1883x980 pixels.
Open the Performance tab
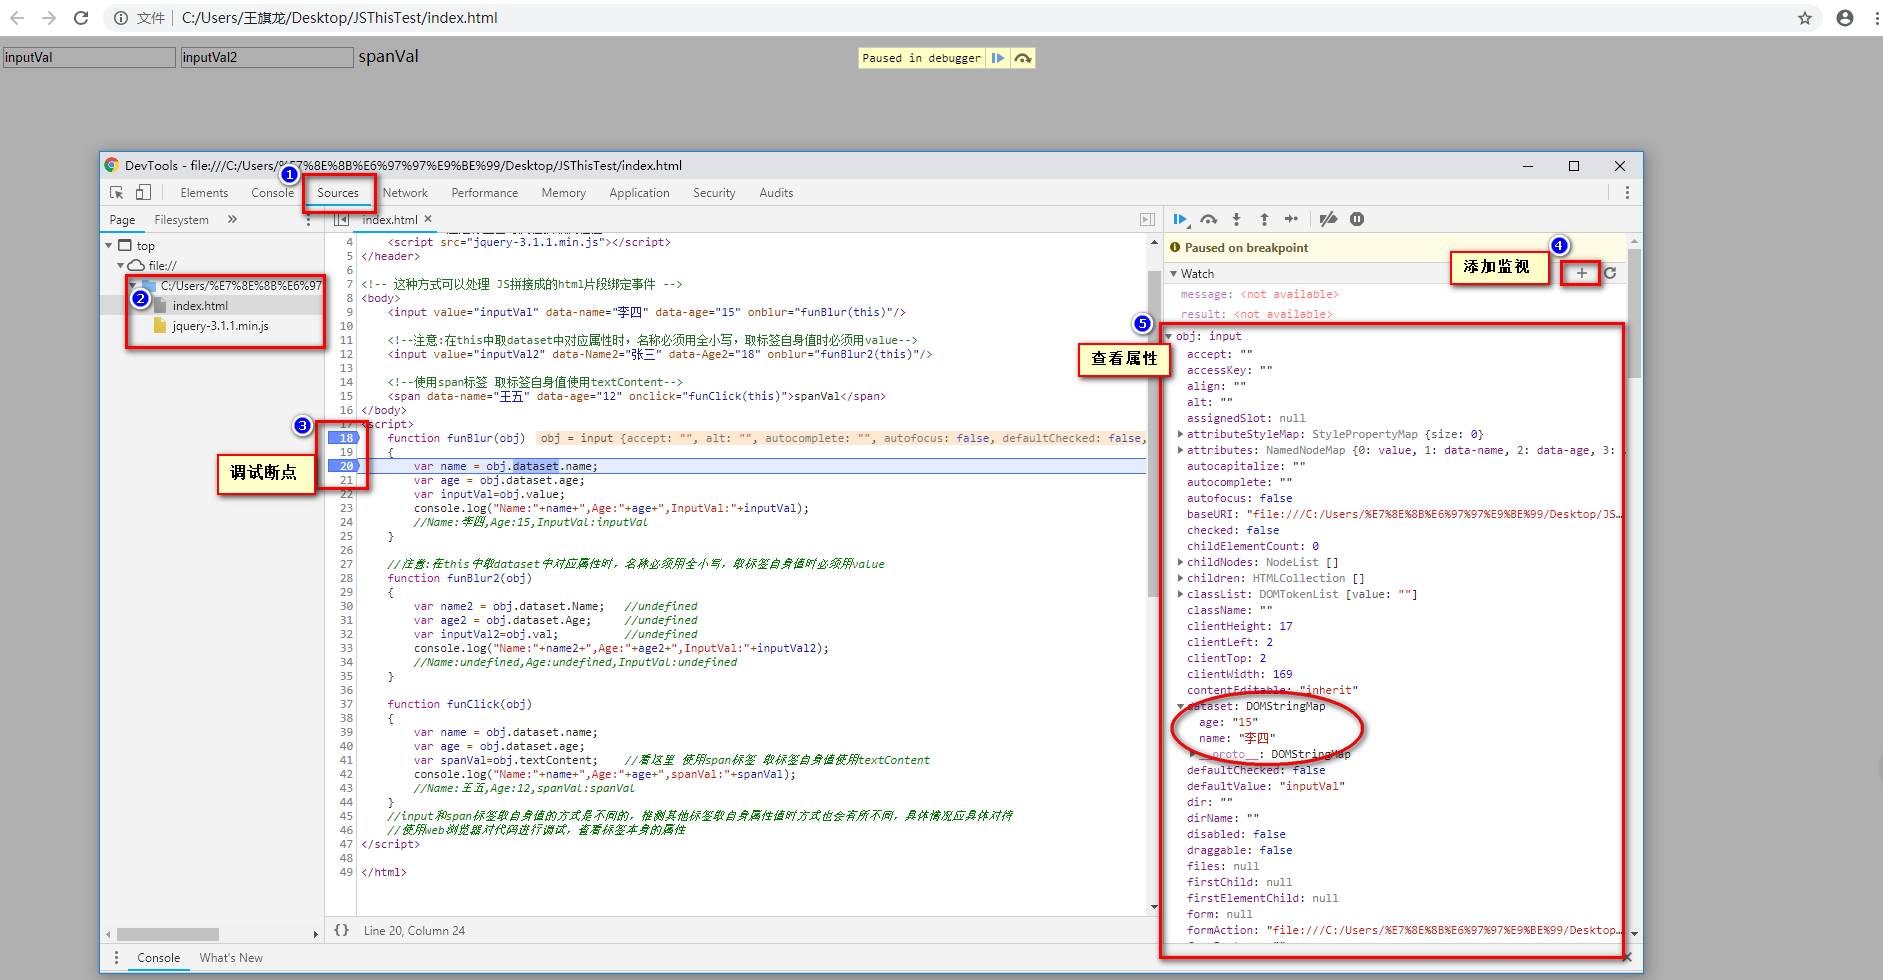pyautogui.click(x=485, y=193)
